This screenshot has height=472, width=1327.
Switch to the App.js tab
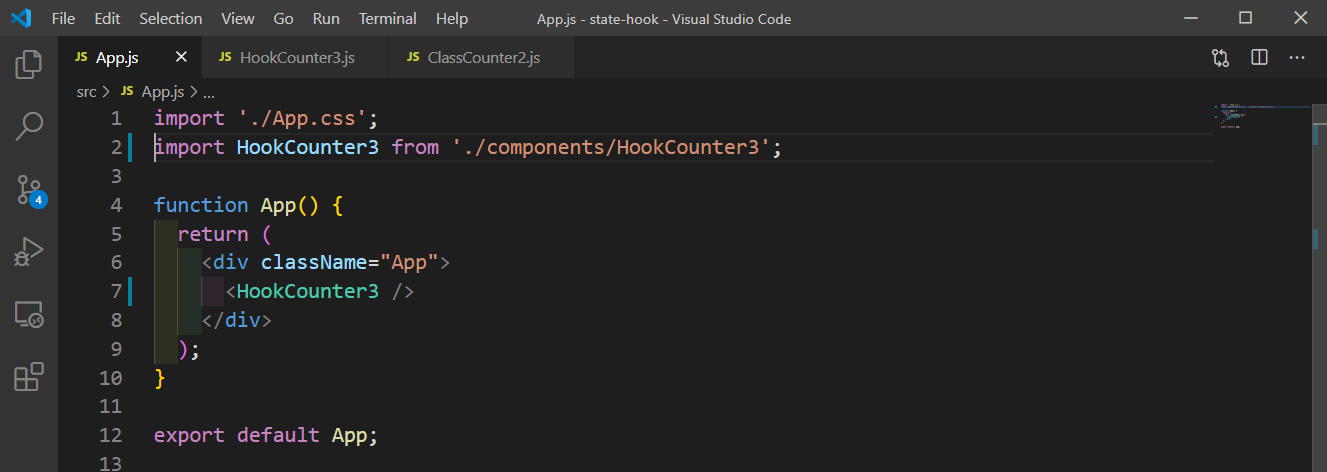click(130, 58)
